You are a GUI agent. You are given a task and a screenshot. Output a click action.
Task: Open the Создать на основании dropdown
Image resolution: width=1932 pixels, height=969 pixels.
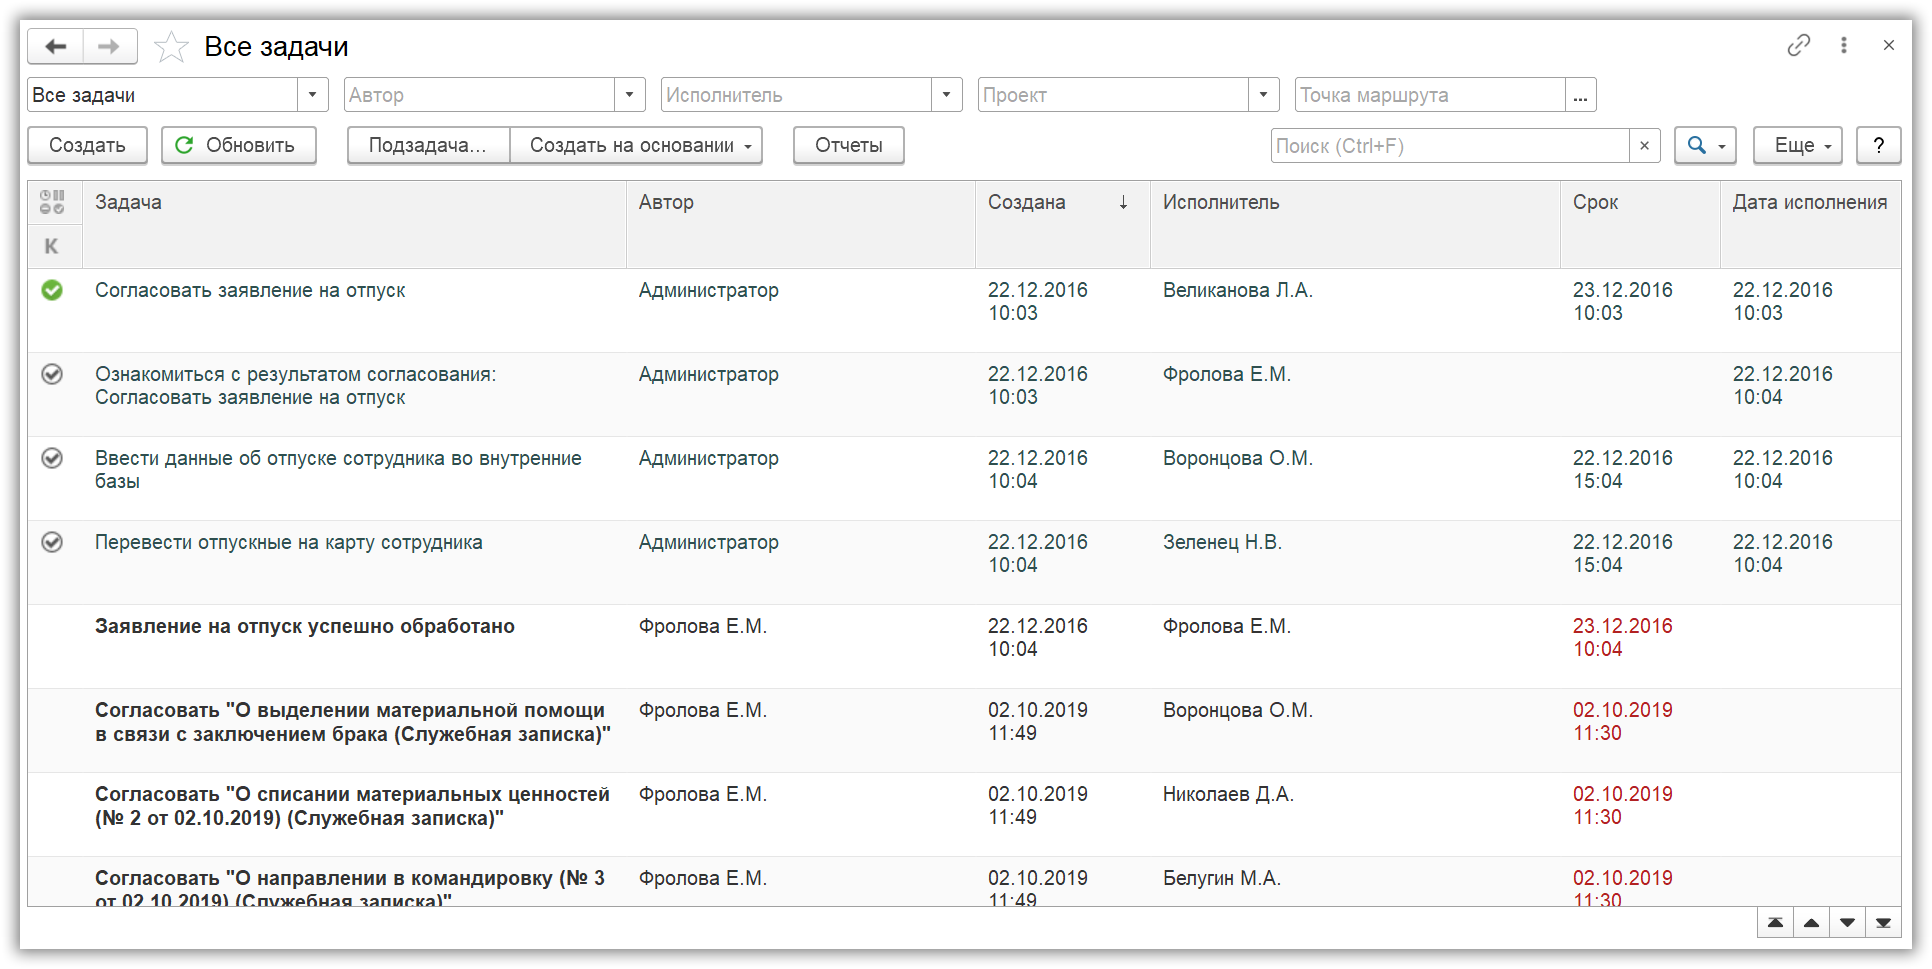636,146
